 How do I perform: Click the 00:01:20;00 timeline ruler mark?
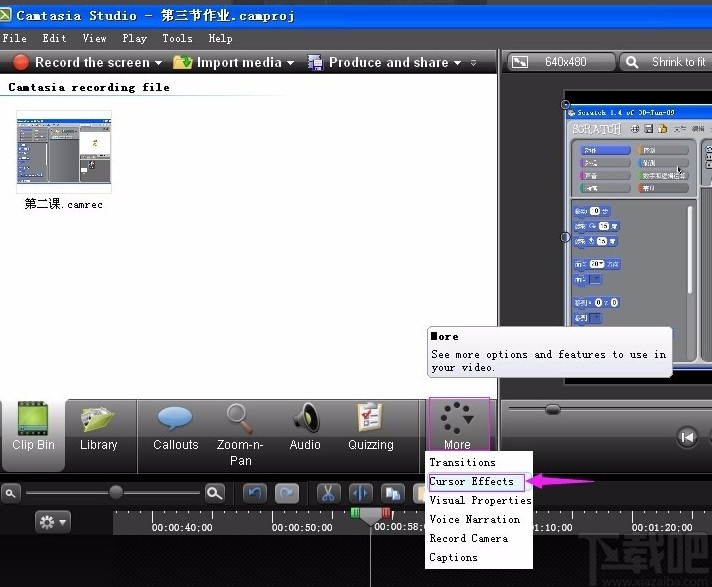[x=662, y=528]
